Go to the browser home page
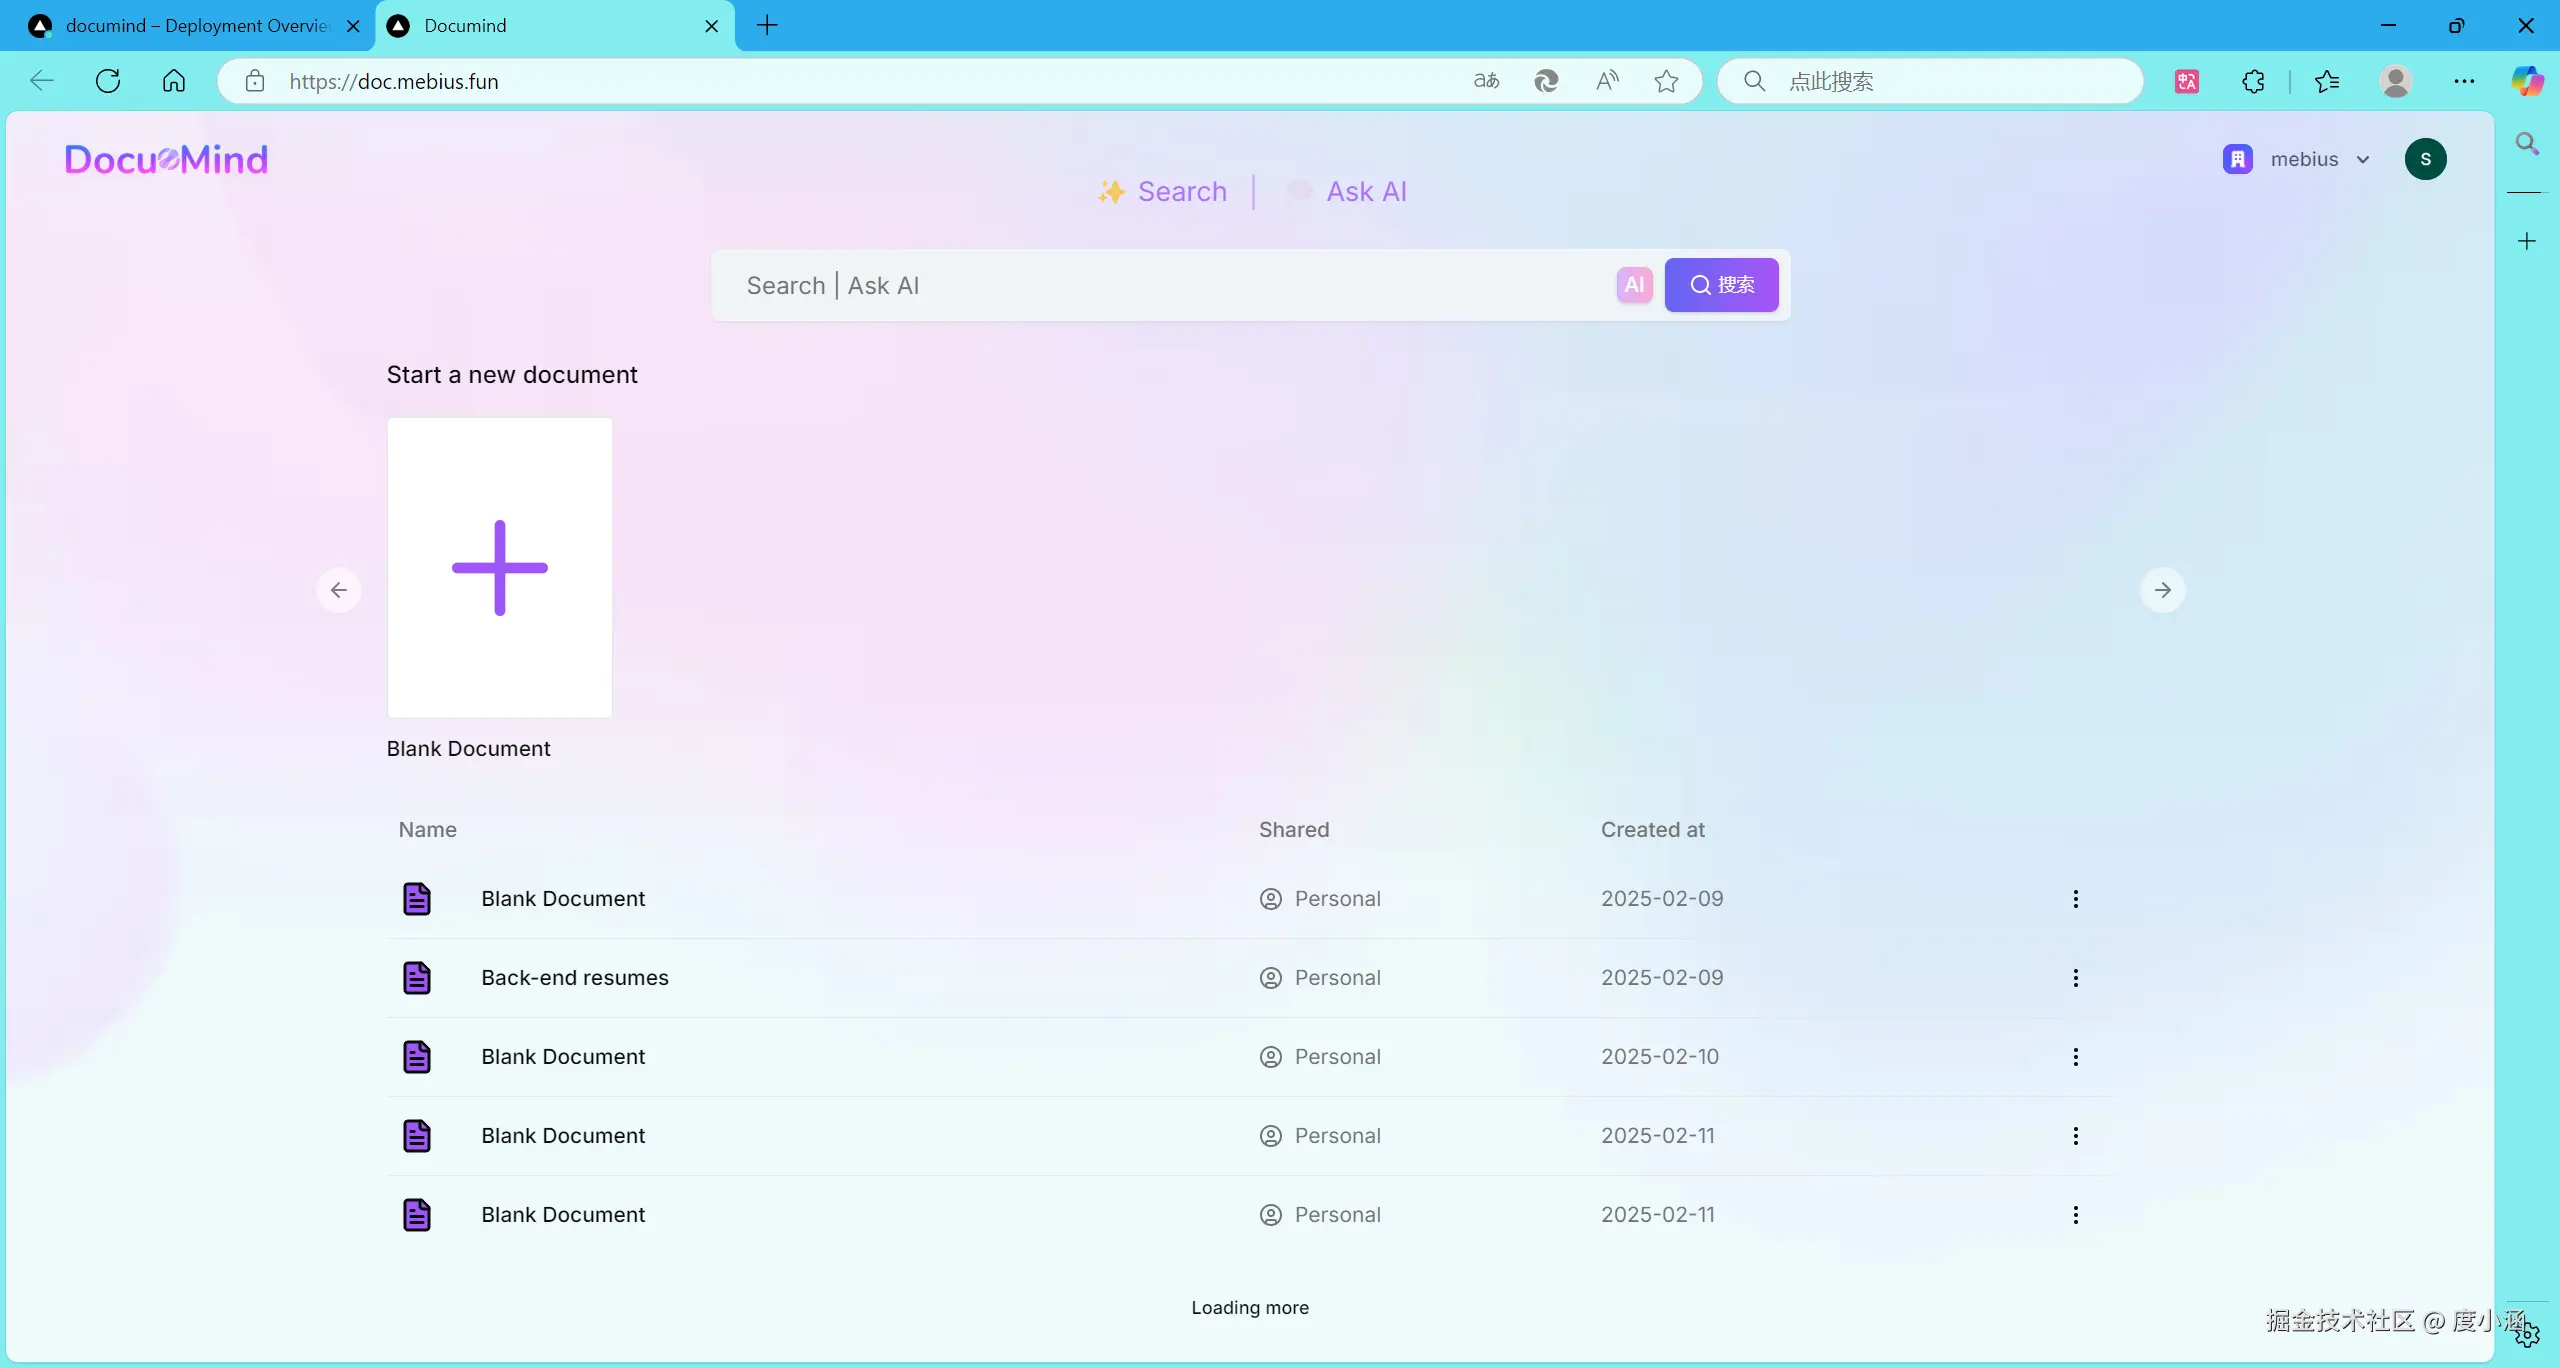The image size is (2560, 1368). pyautogui.click(x=174, y=81)
